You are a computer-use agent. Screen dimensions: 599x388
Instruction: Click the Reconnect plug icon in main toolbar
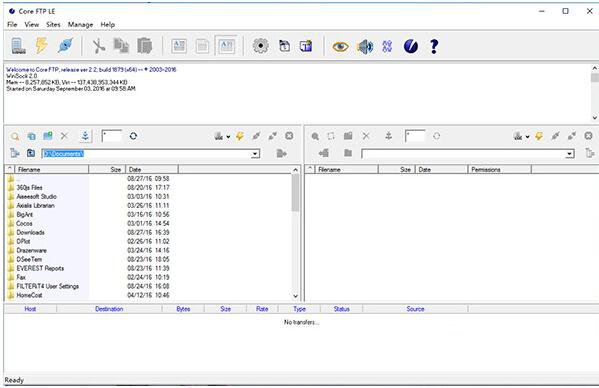[x=65, y=46]
